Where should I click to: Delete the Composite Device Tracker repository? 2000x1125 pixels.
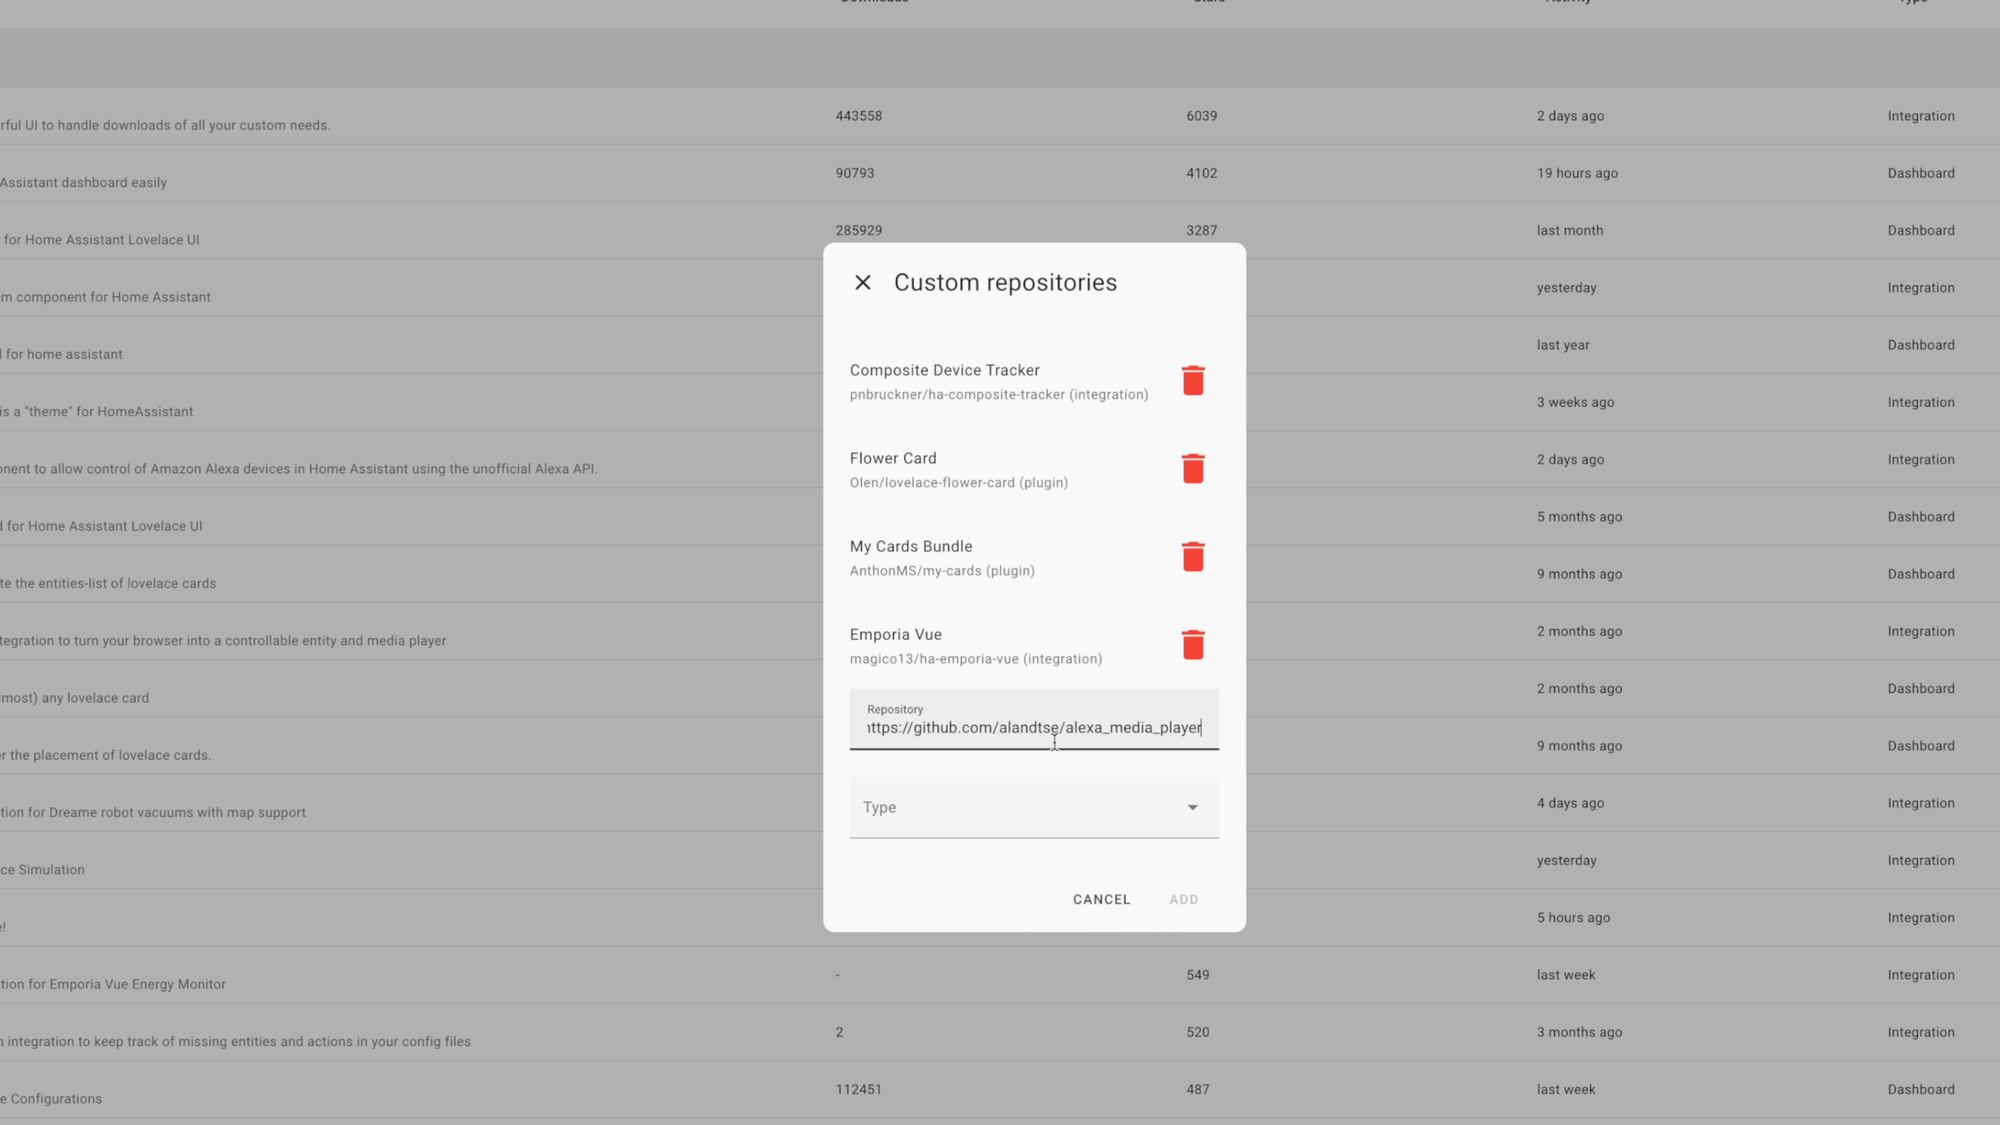click(1193, 381)
